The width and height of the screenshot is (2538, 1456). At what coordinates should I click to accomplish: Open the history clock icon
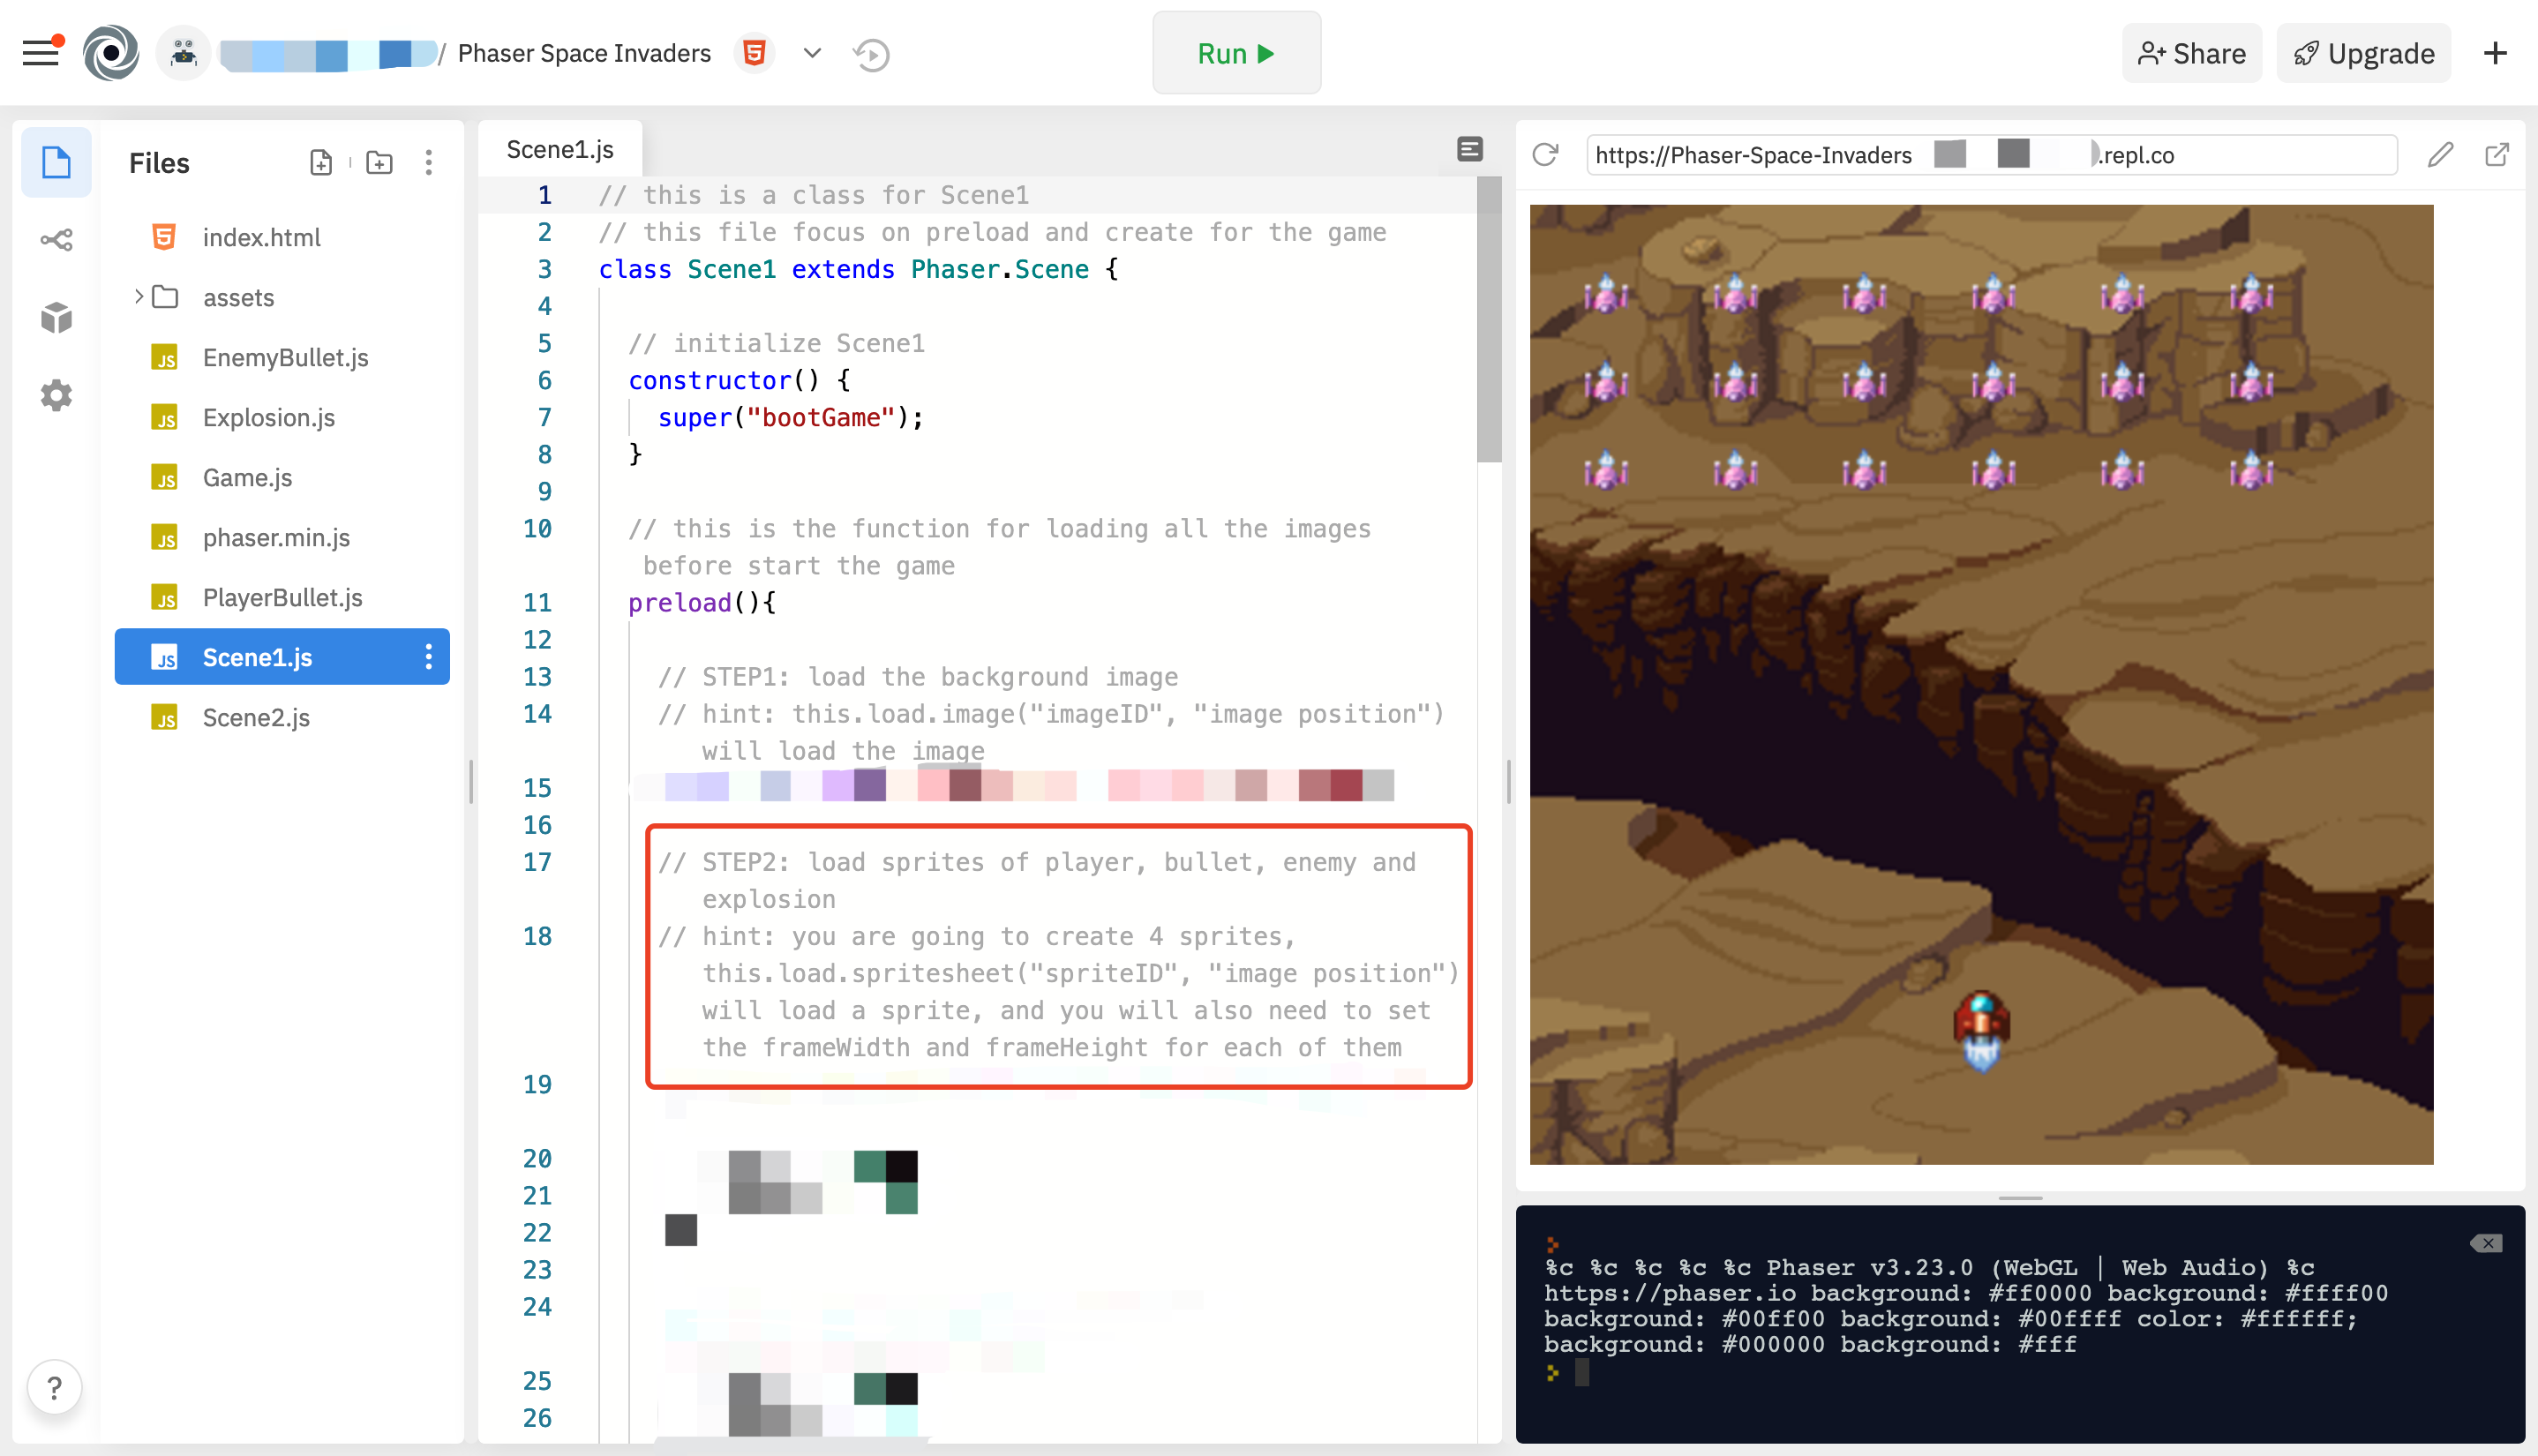click(871, 54)
